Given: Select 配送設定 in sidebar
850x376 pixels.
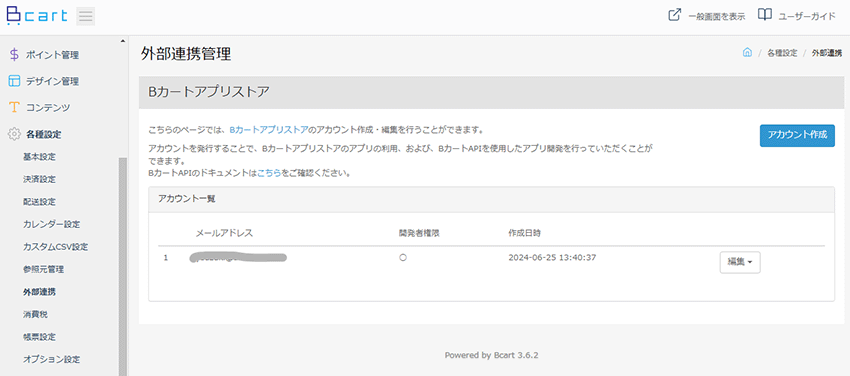Looking at the screenshot, I should (x=39, y=202).
